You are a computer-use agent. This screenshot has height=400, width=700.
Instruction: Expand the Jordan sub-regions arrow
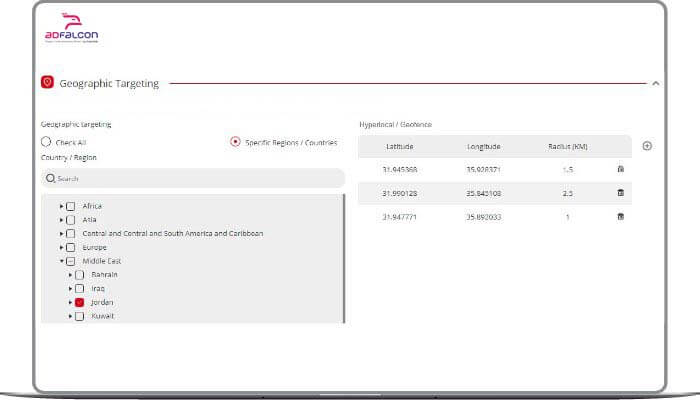click(x=70, y=302)
